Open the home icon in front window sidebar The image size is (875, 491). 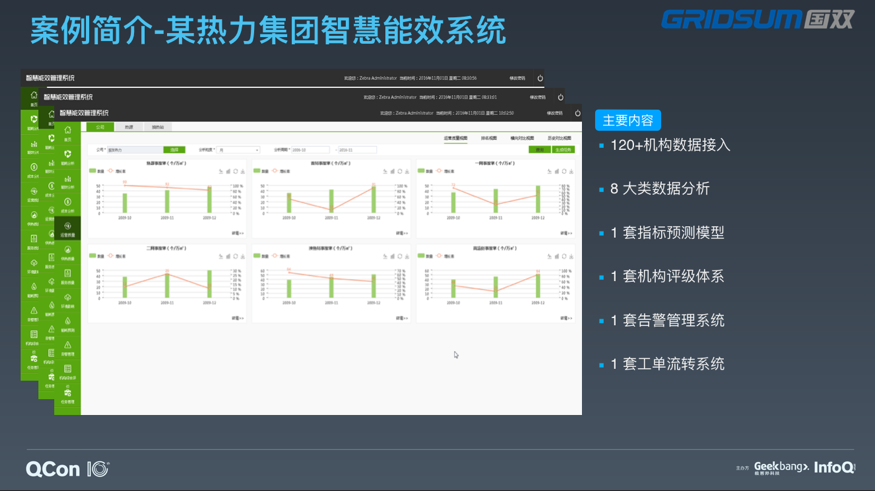[x=68, y=130]
